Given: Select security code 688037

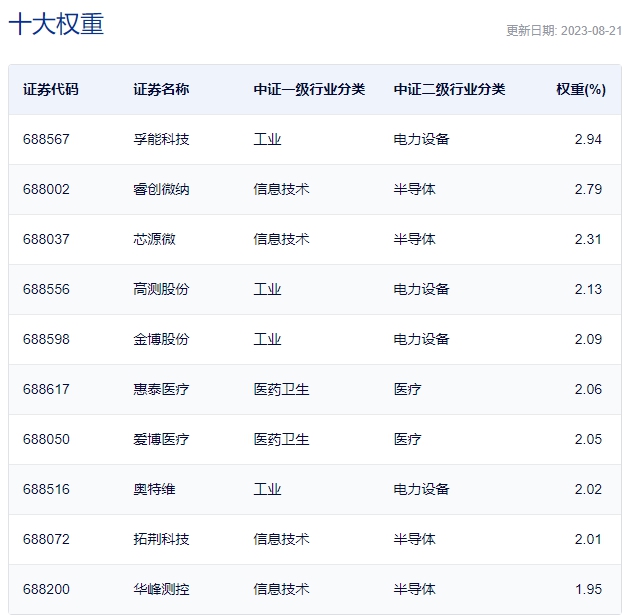Looking at the screenshot, I should (46, 239).
